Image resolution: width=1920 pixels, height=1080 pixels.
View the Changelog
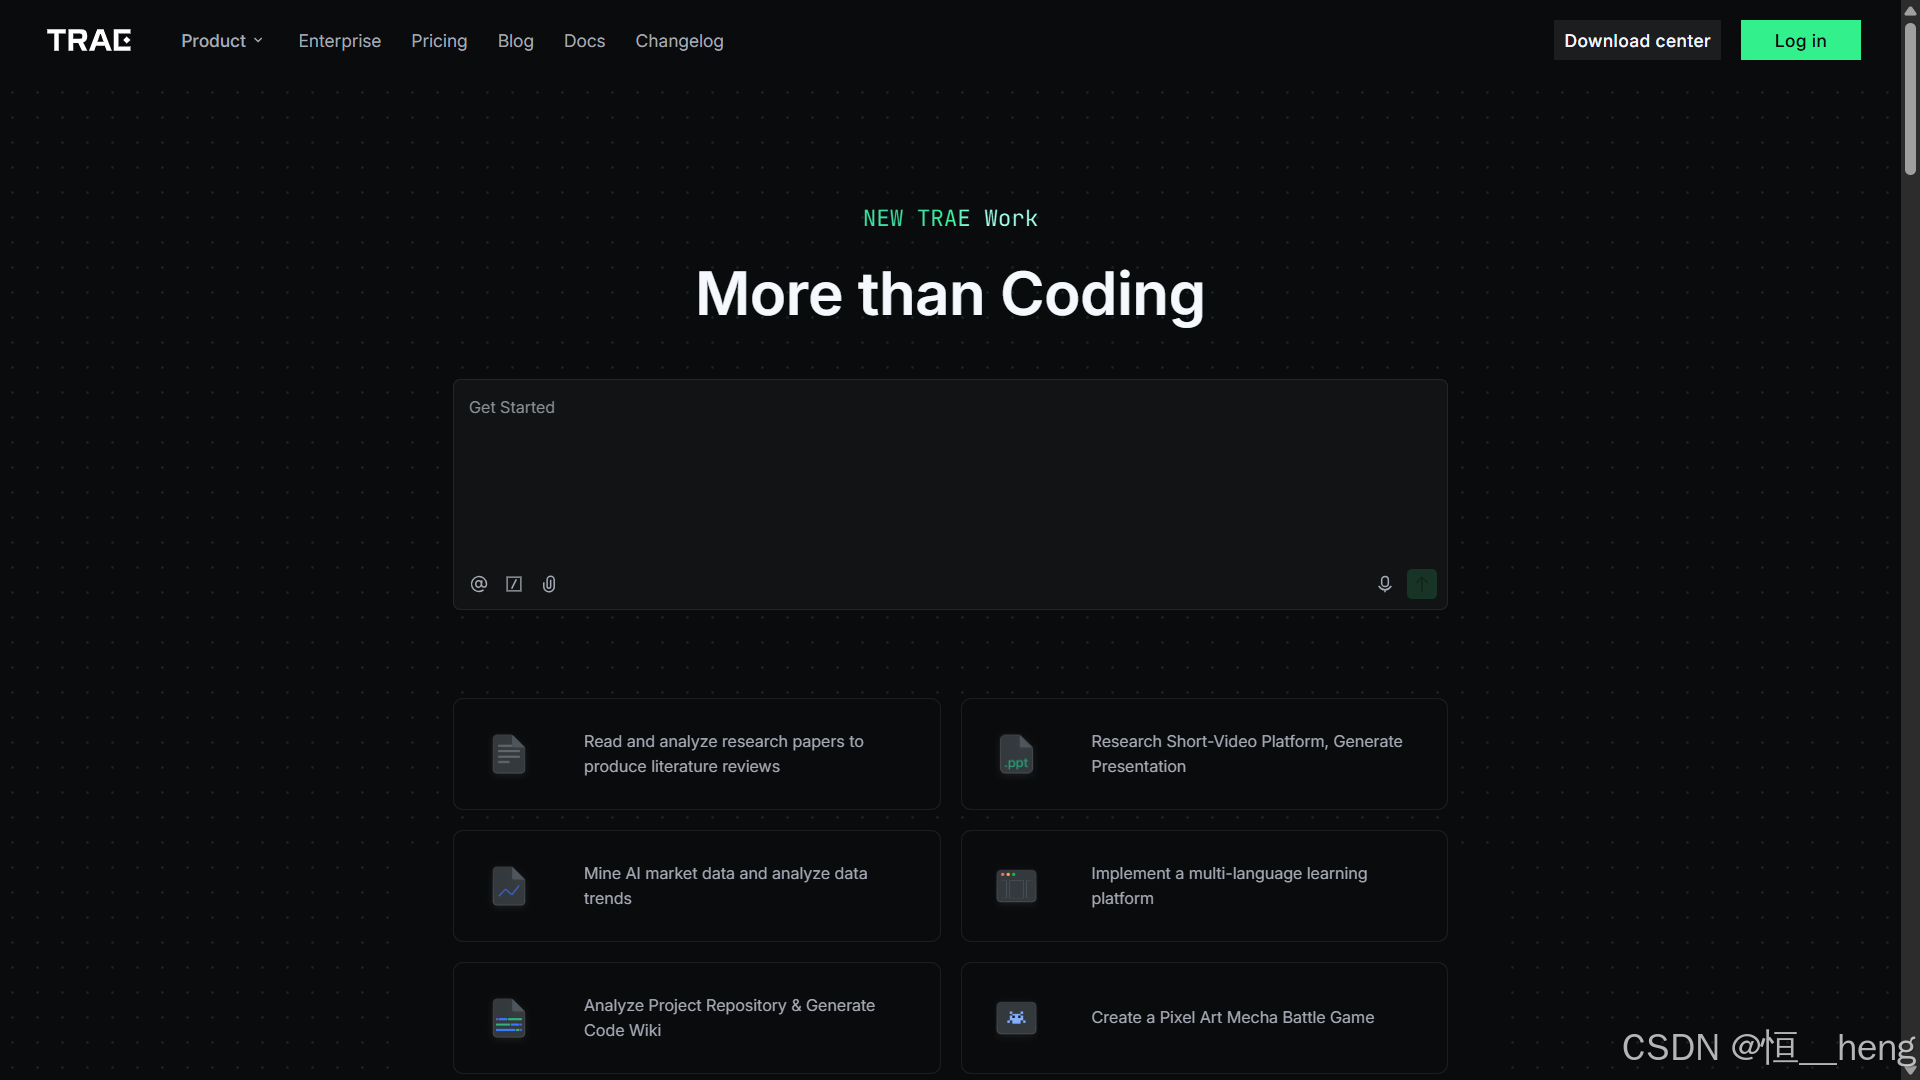[680, 41]
